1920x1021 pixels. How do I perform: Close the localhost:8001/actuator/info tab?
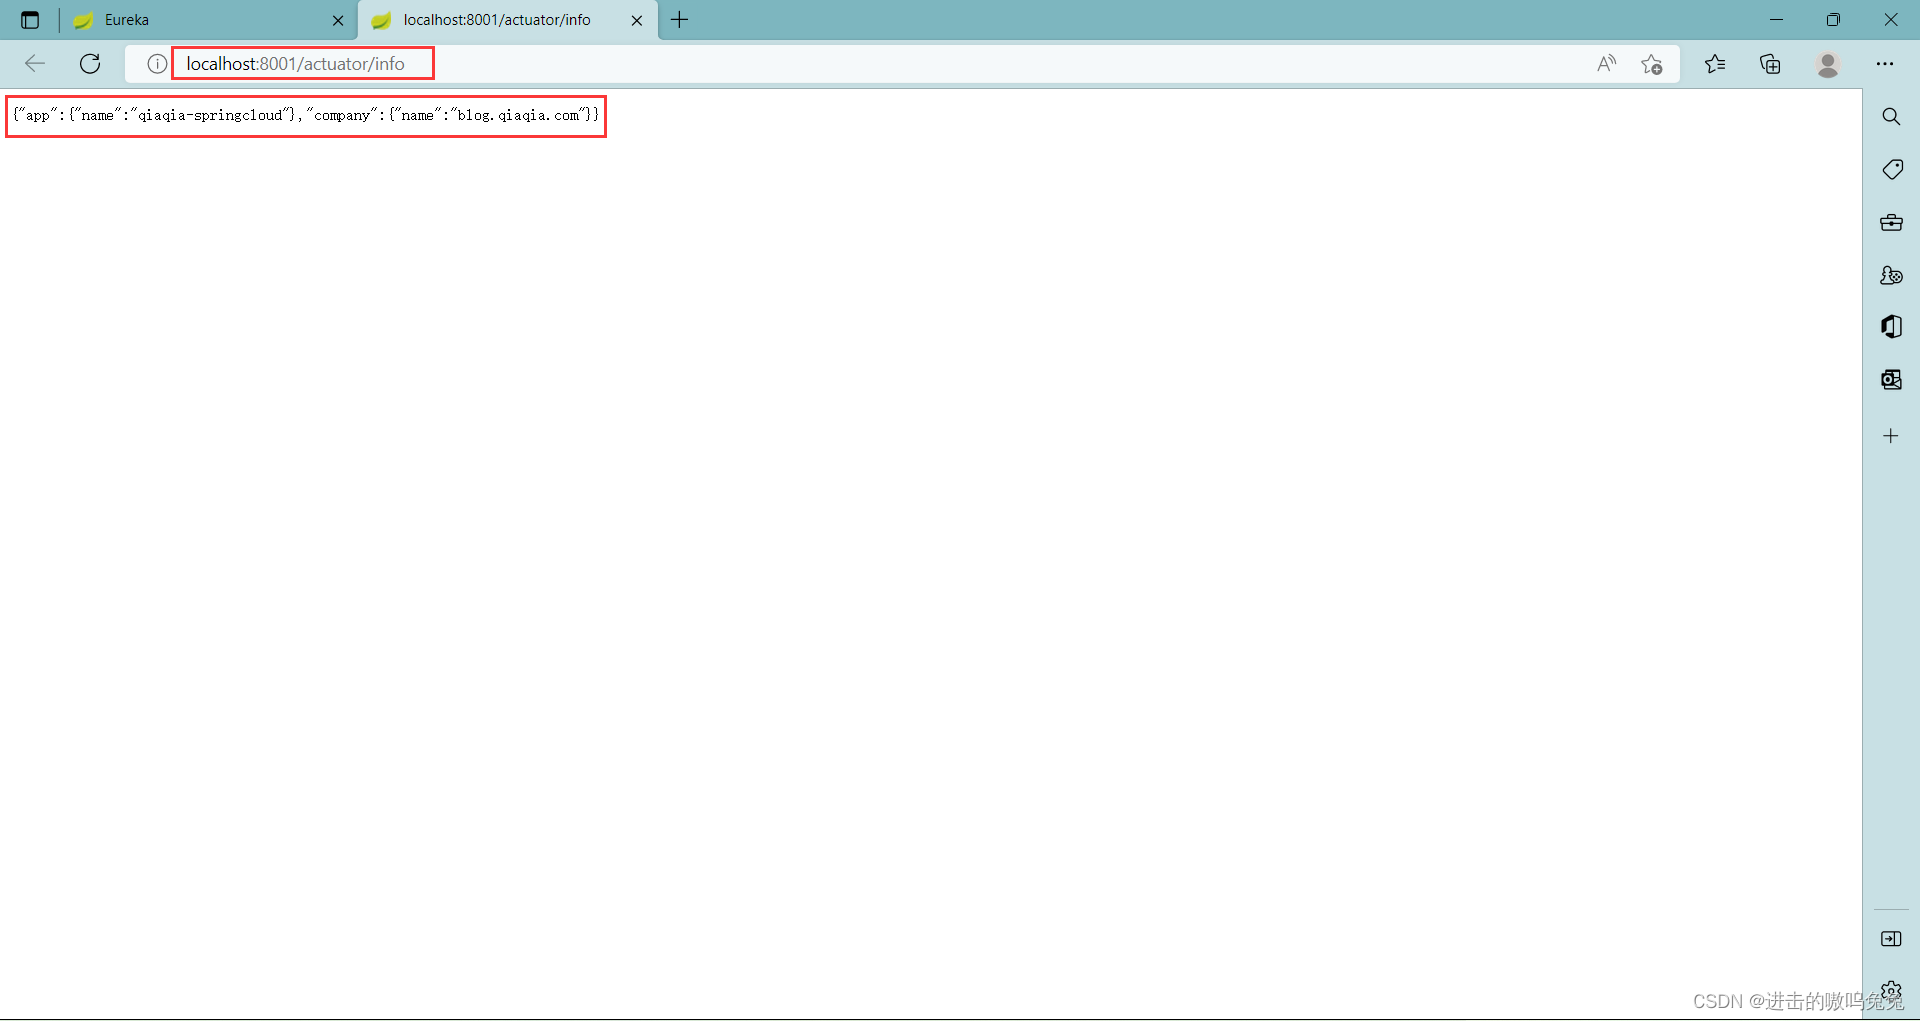[637, 20]
